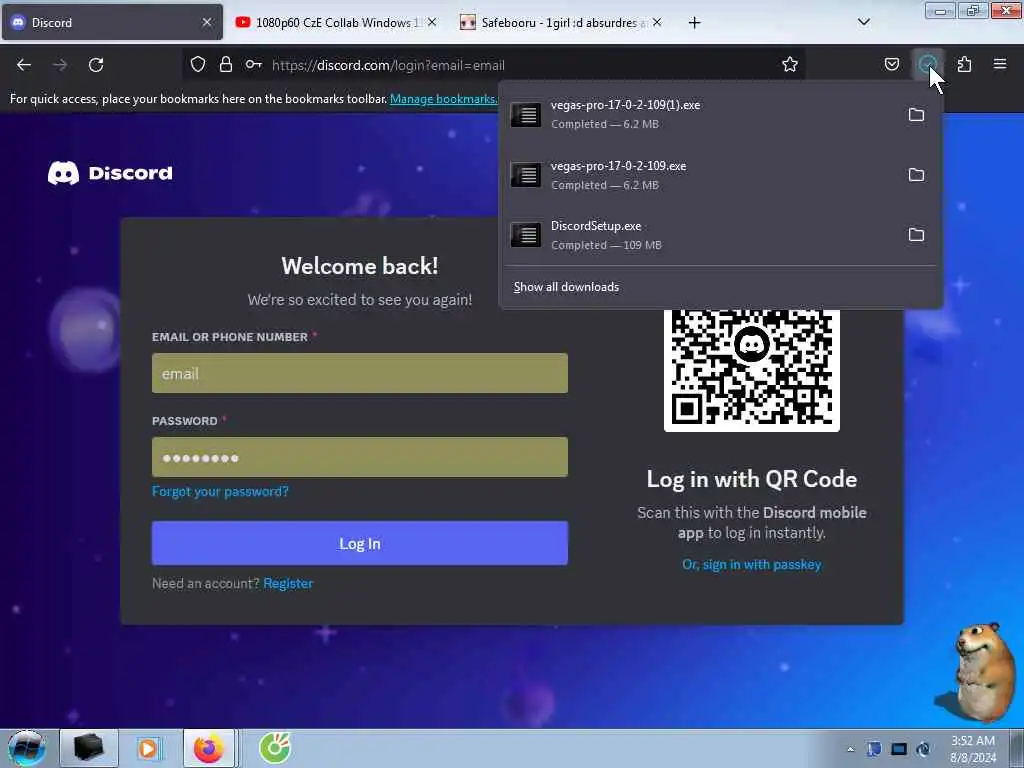The width and height of the screenshot is (1024, 768).
Task: Open the vegas-pro-17-0-2-109.exe file icon
Action: pos(526,175)
